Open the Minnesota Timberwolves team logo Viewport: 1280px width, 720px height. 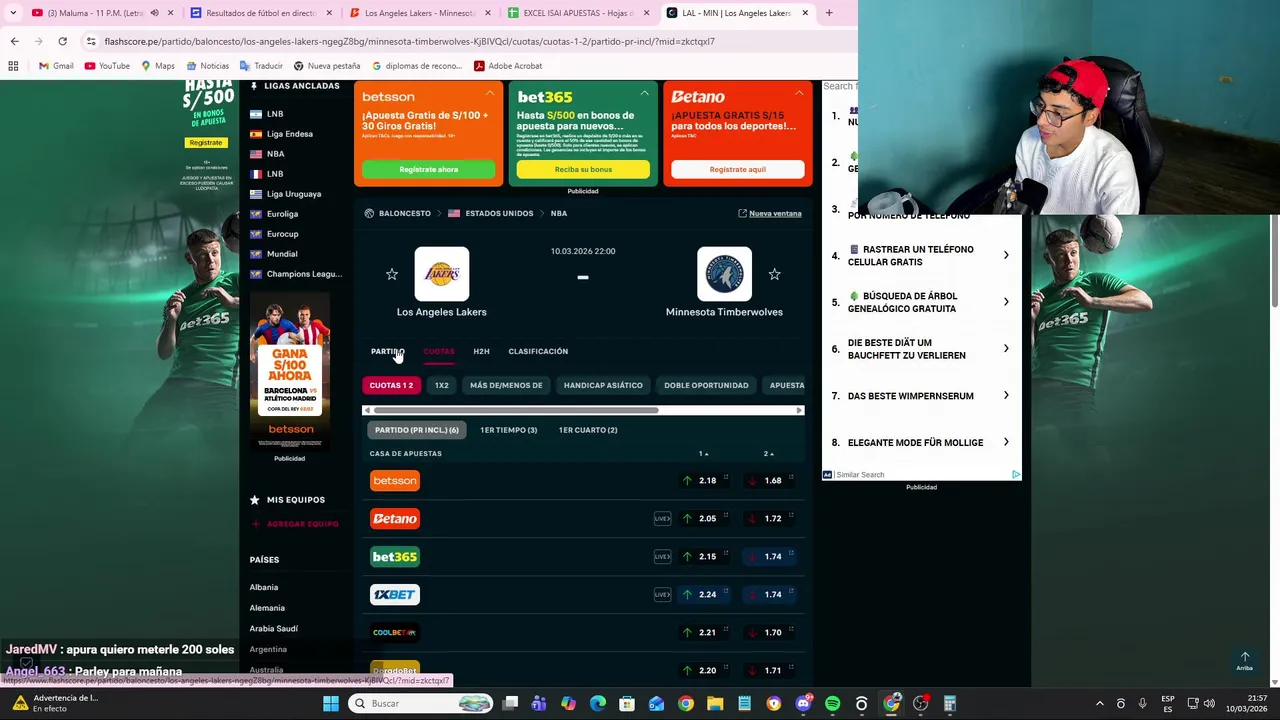(724, 274)
